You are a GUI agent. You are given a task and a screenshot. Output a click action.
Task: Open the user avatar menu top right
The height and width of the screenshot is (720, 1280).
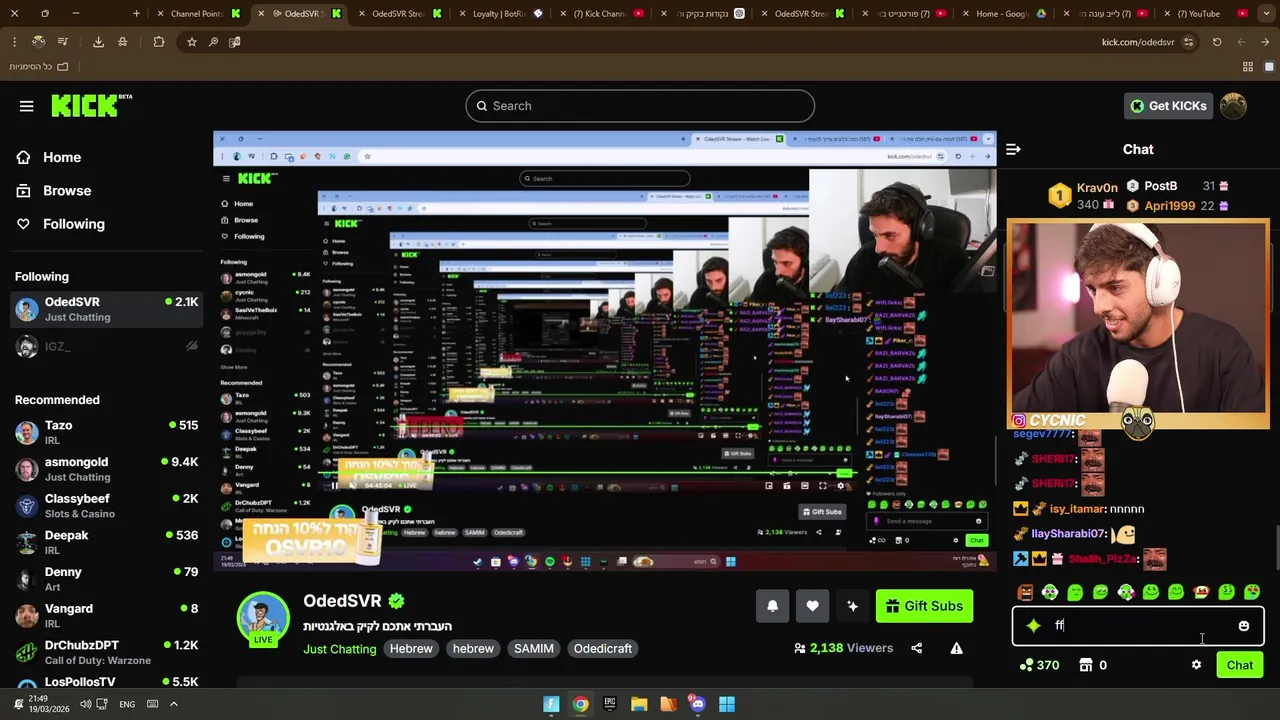tap(1234, 106)
